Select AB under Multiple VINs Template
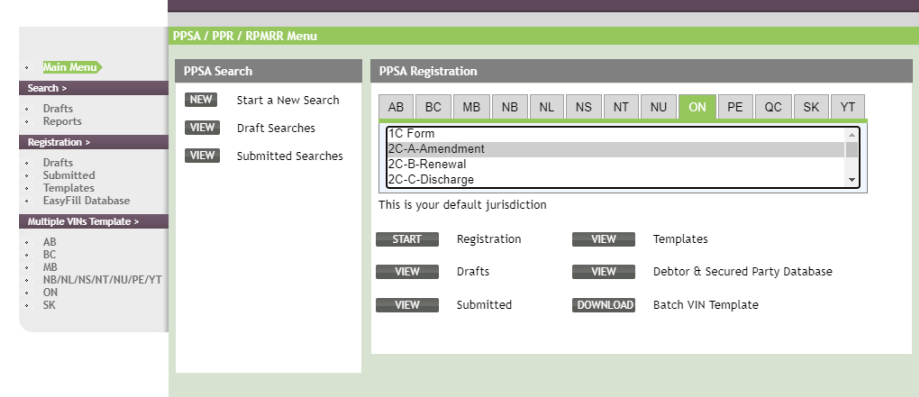 tap(49, 242)
